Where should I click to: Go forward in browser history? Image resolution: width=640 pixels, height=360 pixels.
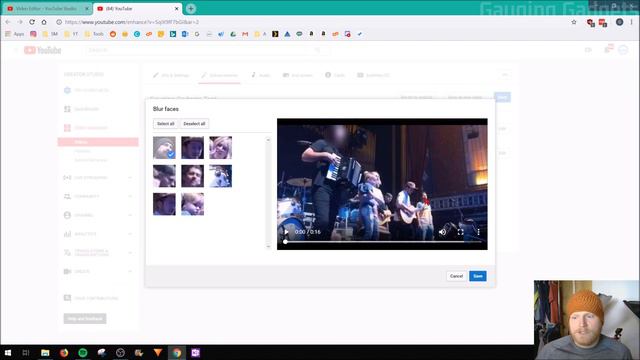coord(20,22)
